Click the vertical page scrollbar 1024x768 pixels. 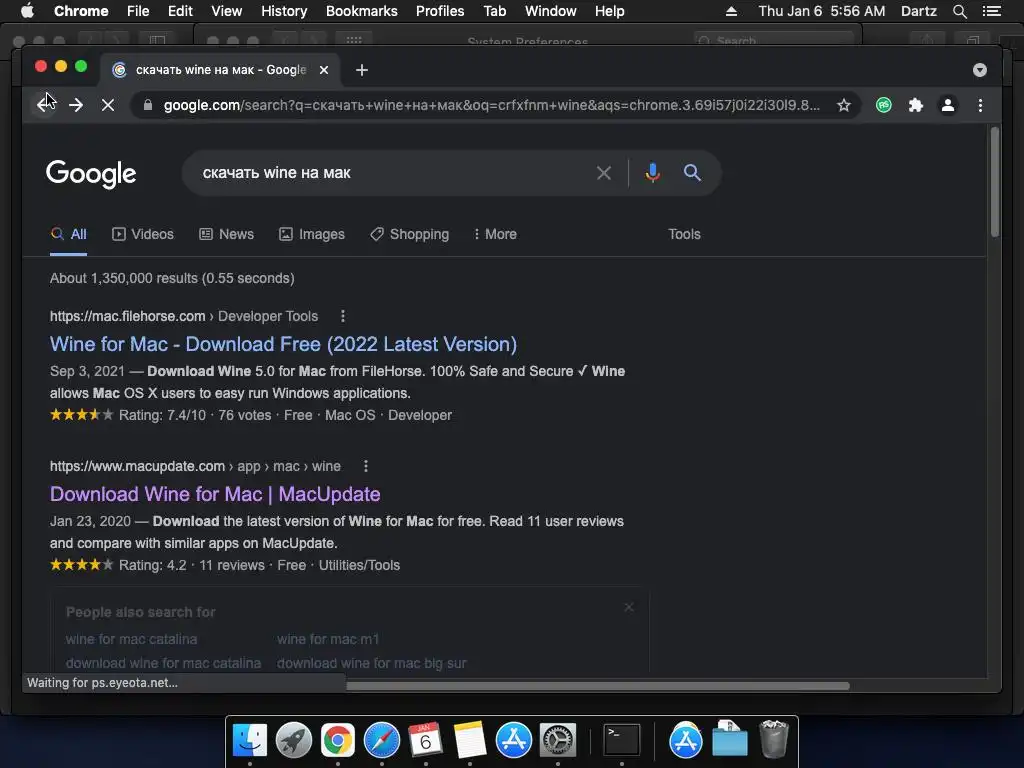[x=995, y=183]
